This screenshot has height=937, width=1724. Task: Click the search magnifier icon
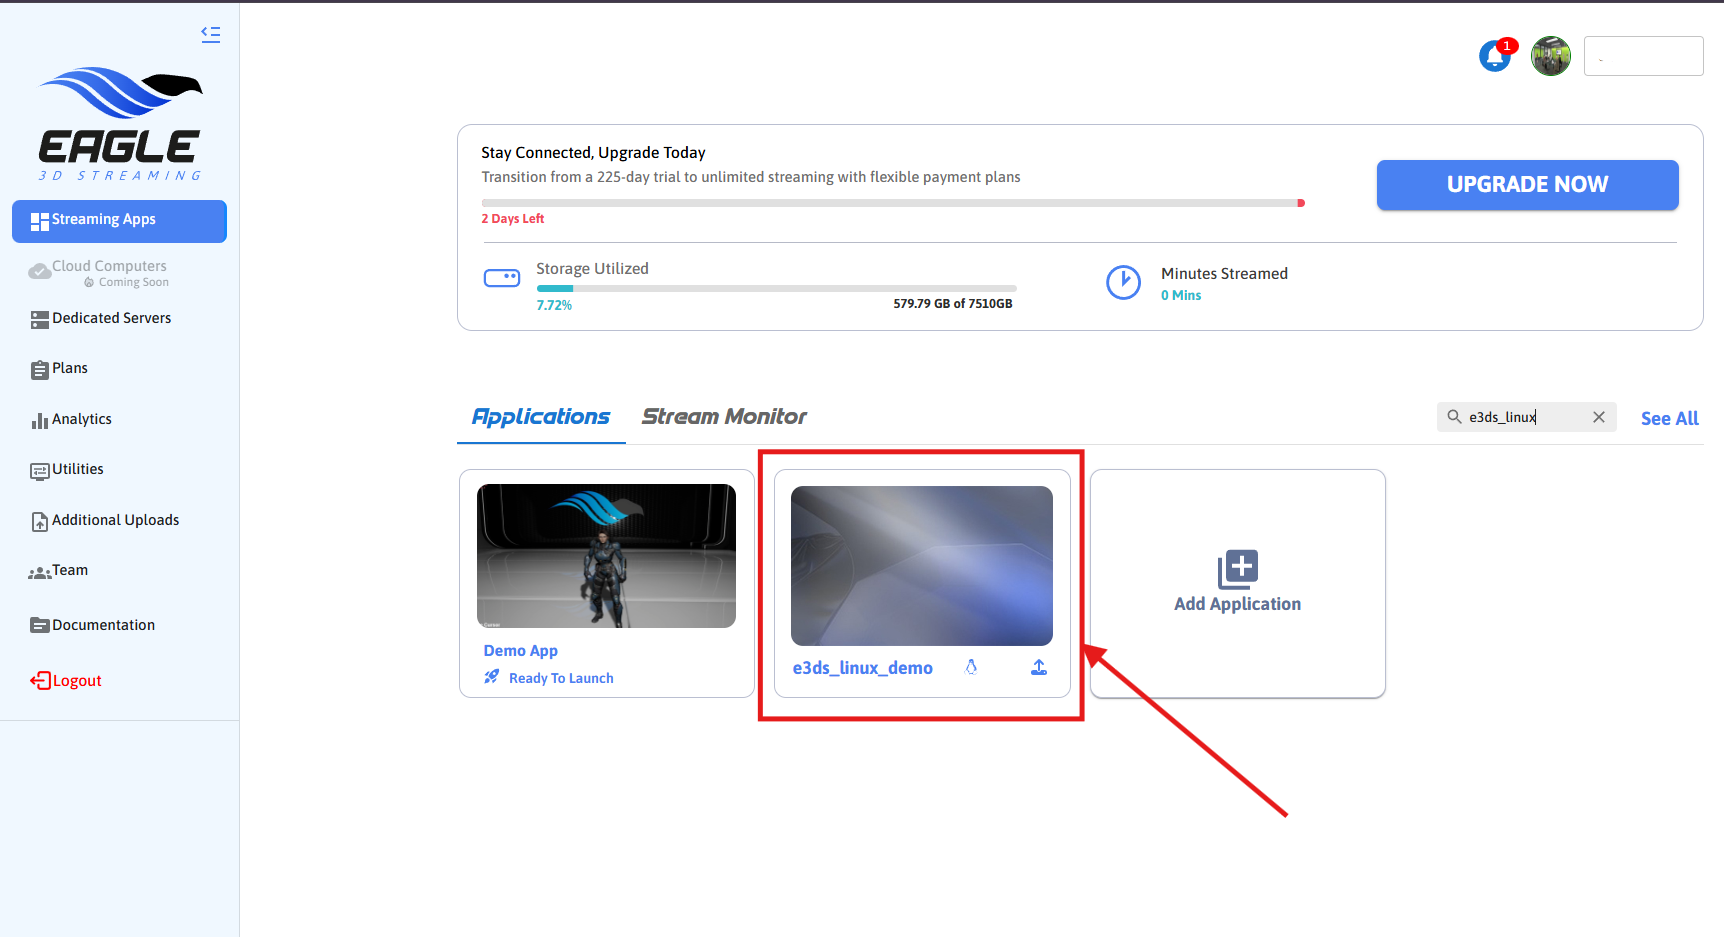click(x=1454, y=417)
